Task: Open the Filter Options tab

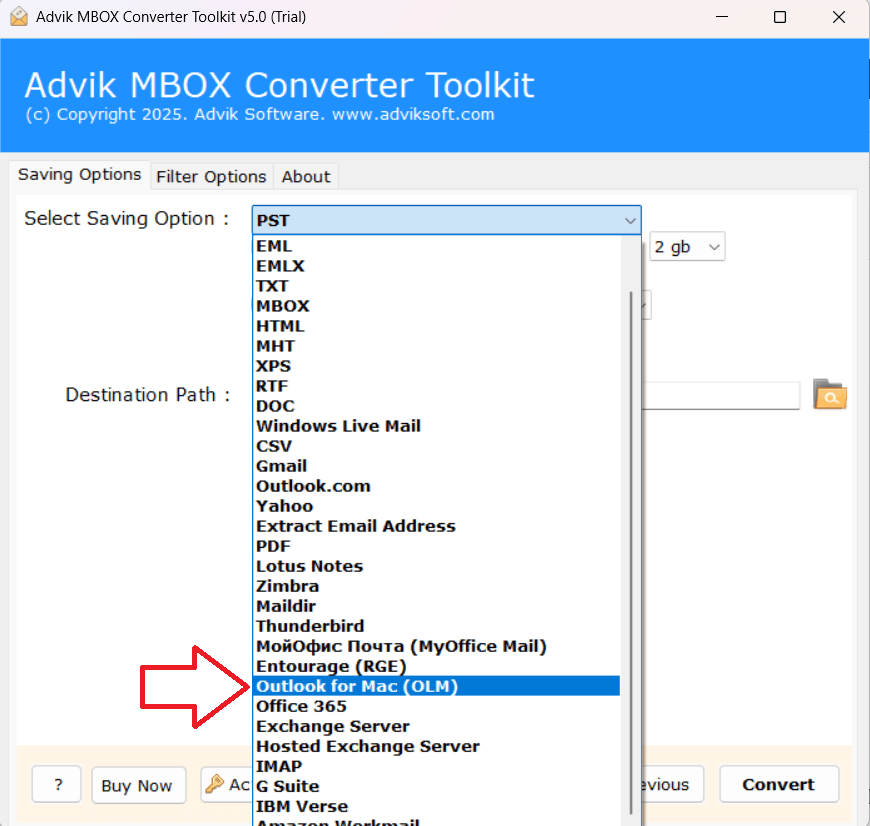Action: point(211,176)
